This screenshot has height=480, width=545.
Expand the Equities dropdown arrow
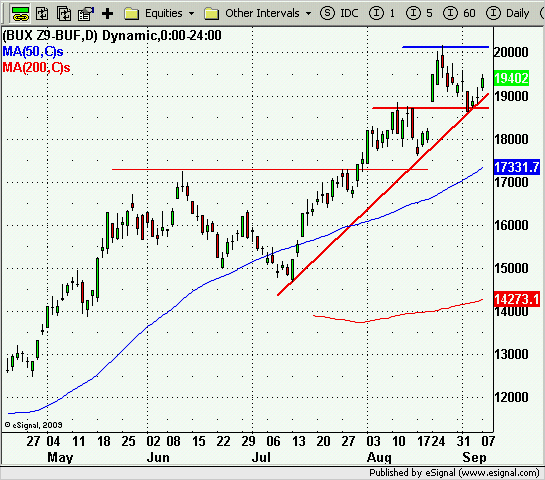(191, 14)
